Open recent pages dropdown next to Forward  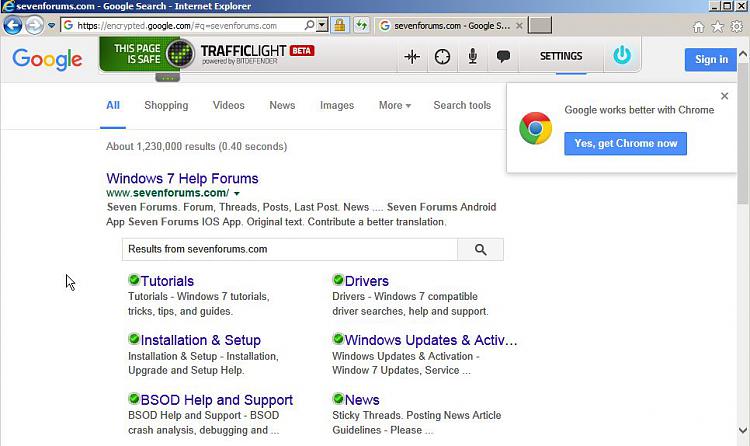tap(51, 25)
